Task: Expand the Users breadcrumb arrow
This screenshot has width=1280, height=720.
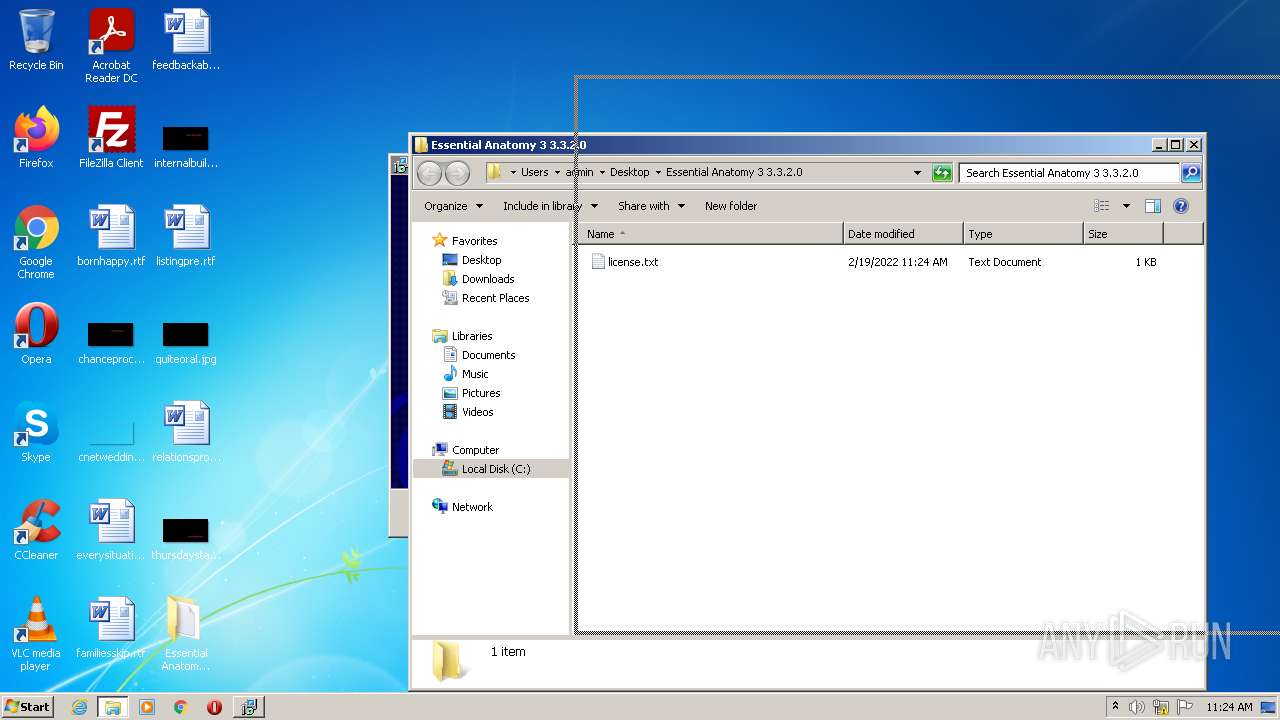Action: click(x=557, y=172)
